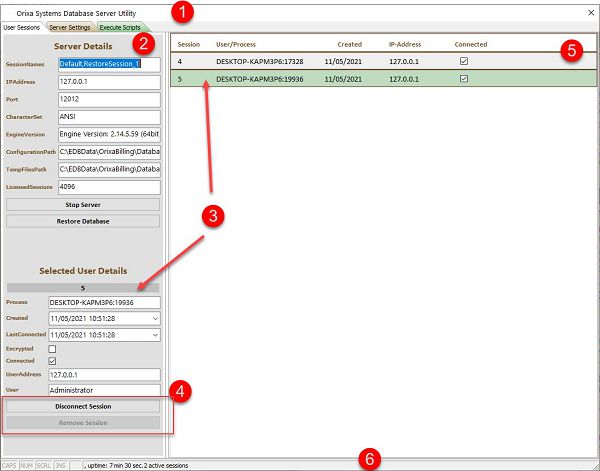Click the uptime status bar text

(x=136, y=466)
